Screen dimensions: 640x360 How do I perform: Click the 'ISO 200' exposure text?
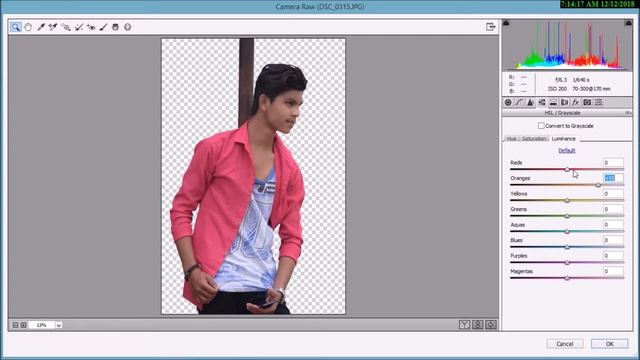tap(557, 89)
